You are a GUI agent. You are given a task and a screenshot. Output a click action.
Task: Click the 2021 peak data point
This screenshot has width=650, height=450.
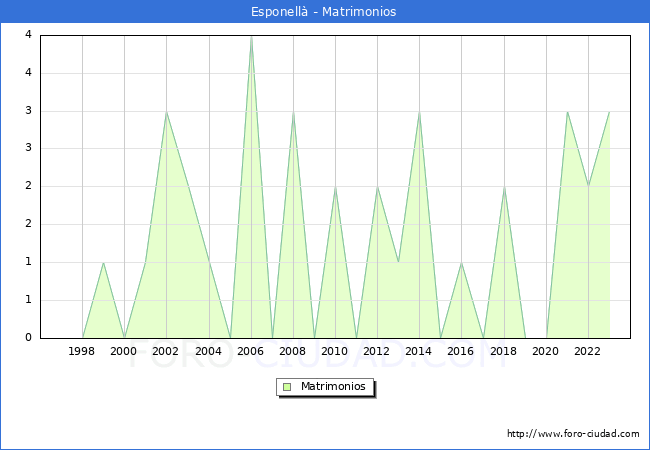coord(567,111)
